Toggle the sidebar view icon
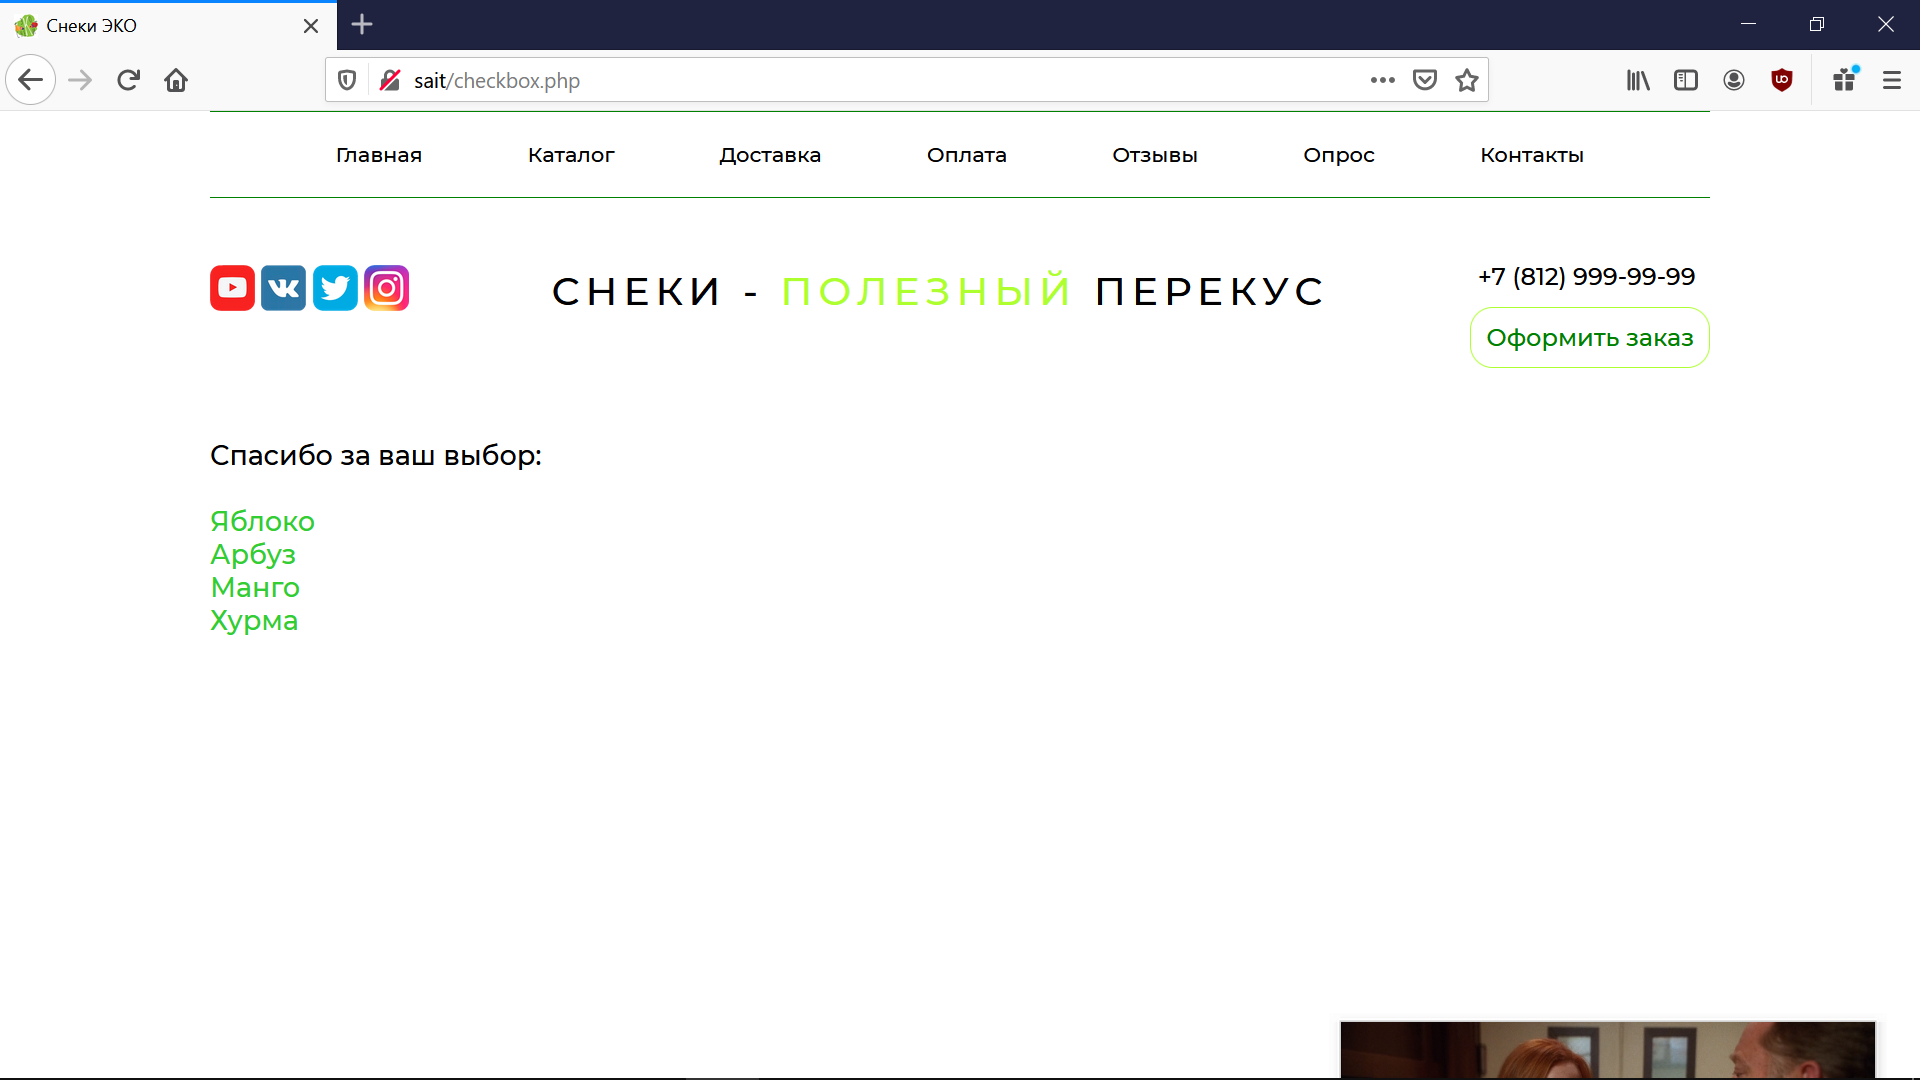Image resolution: width=1920 pixels, height=1080 pixels. (1686, 80)
